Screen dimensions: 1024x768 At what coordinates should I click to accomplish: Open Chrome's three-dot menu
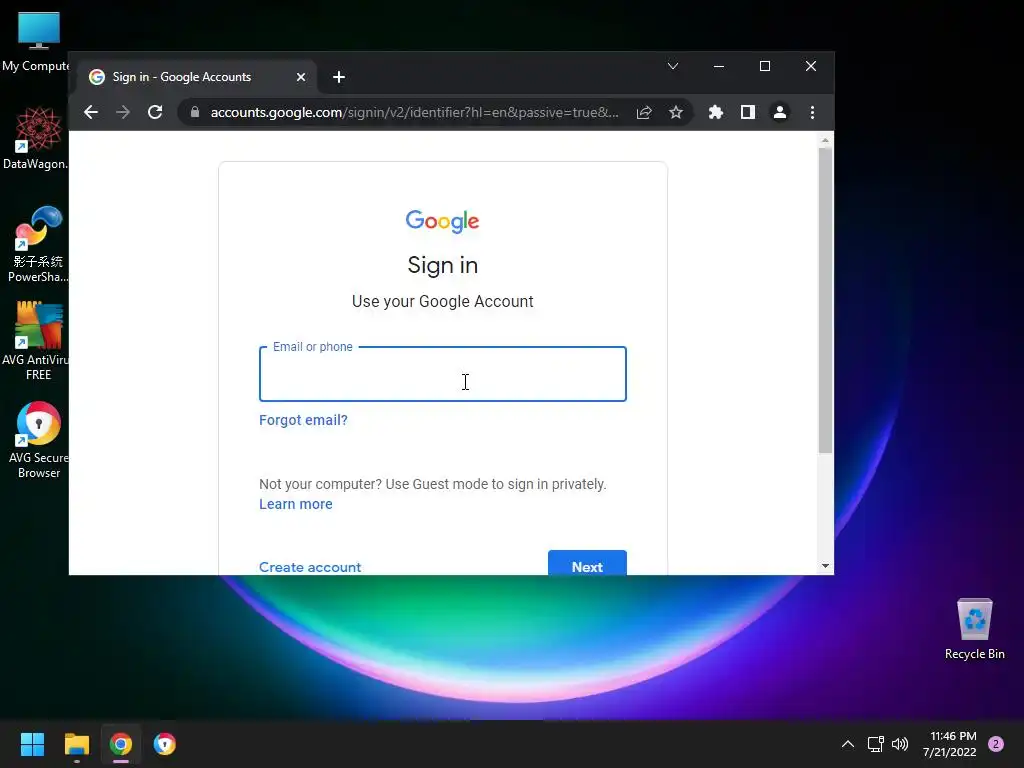click(x=812, y=112)
